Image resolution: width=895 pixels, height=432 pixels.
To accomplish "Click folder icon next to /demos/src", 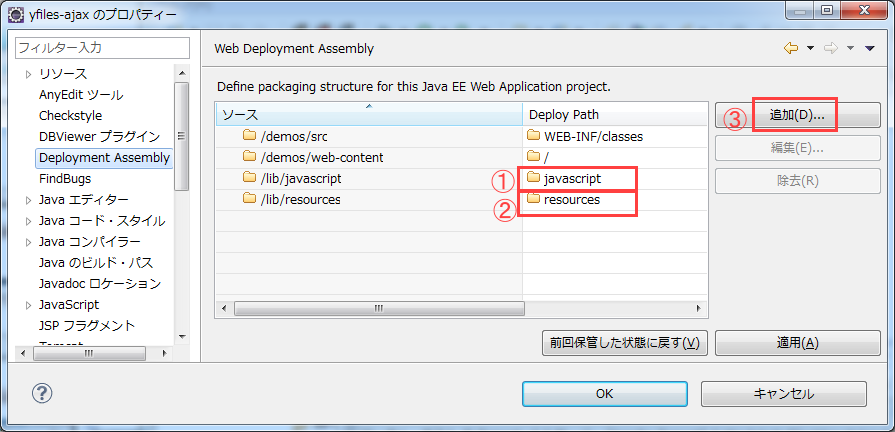I will (249, 136).
